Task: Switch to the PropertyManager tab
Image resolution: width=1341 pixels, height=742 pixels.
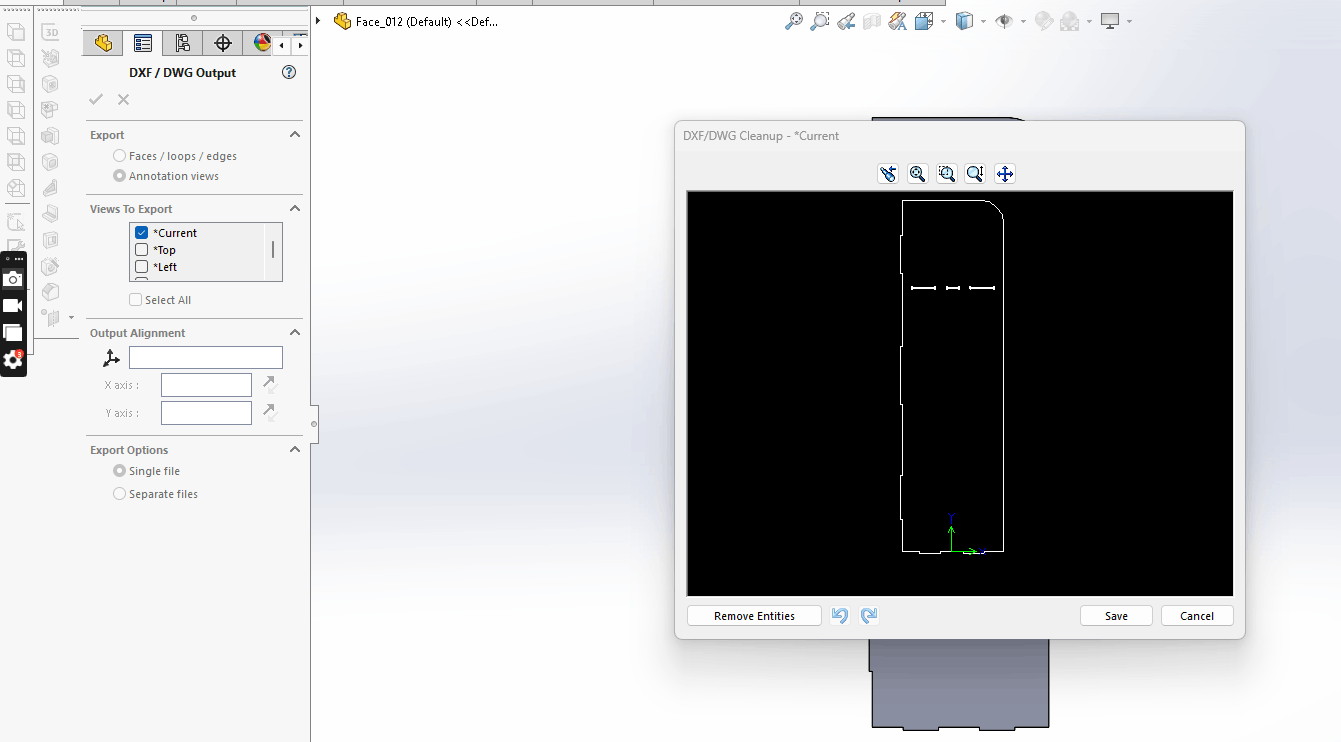Action: [x=143, y=43]
